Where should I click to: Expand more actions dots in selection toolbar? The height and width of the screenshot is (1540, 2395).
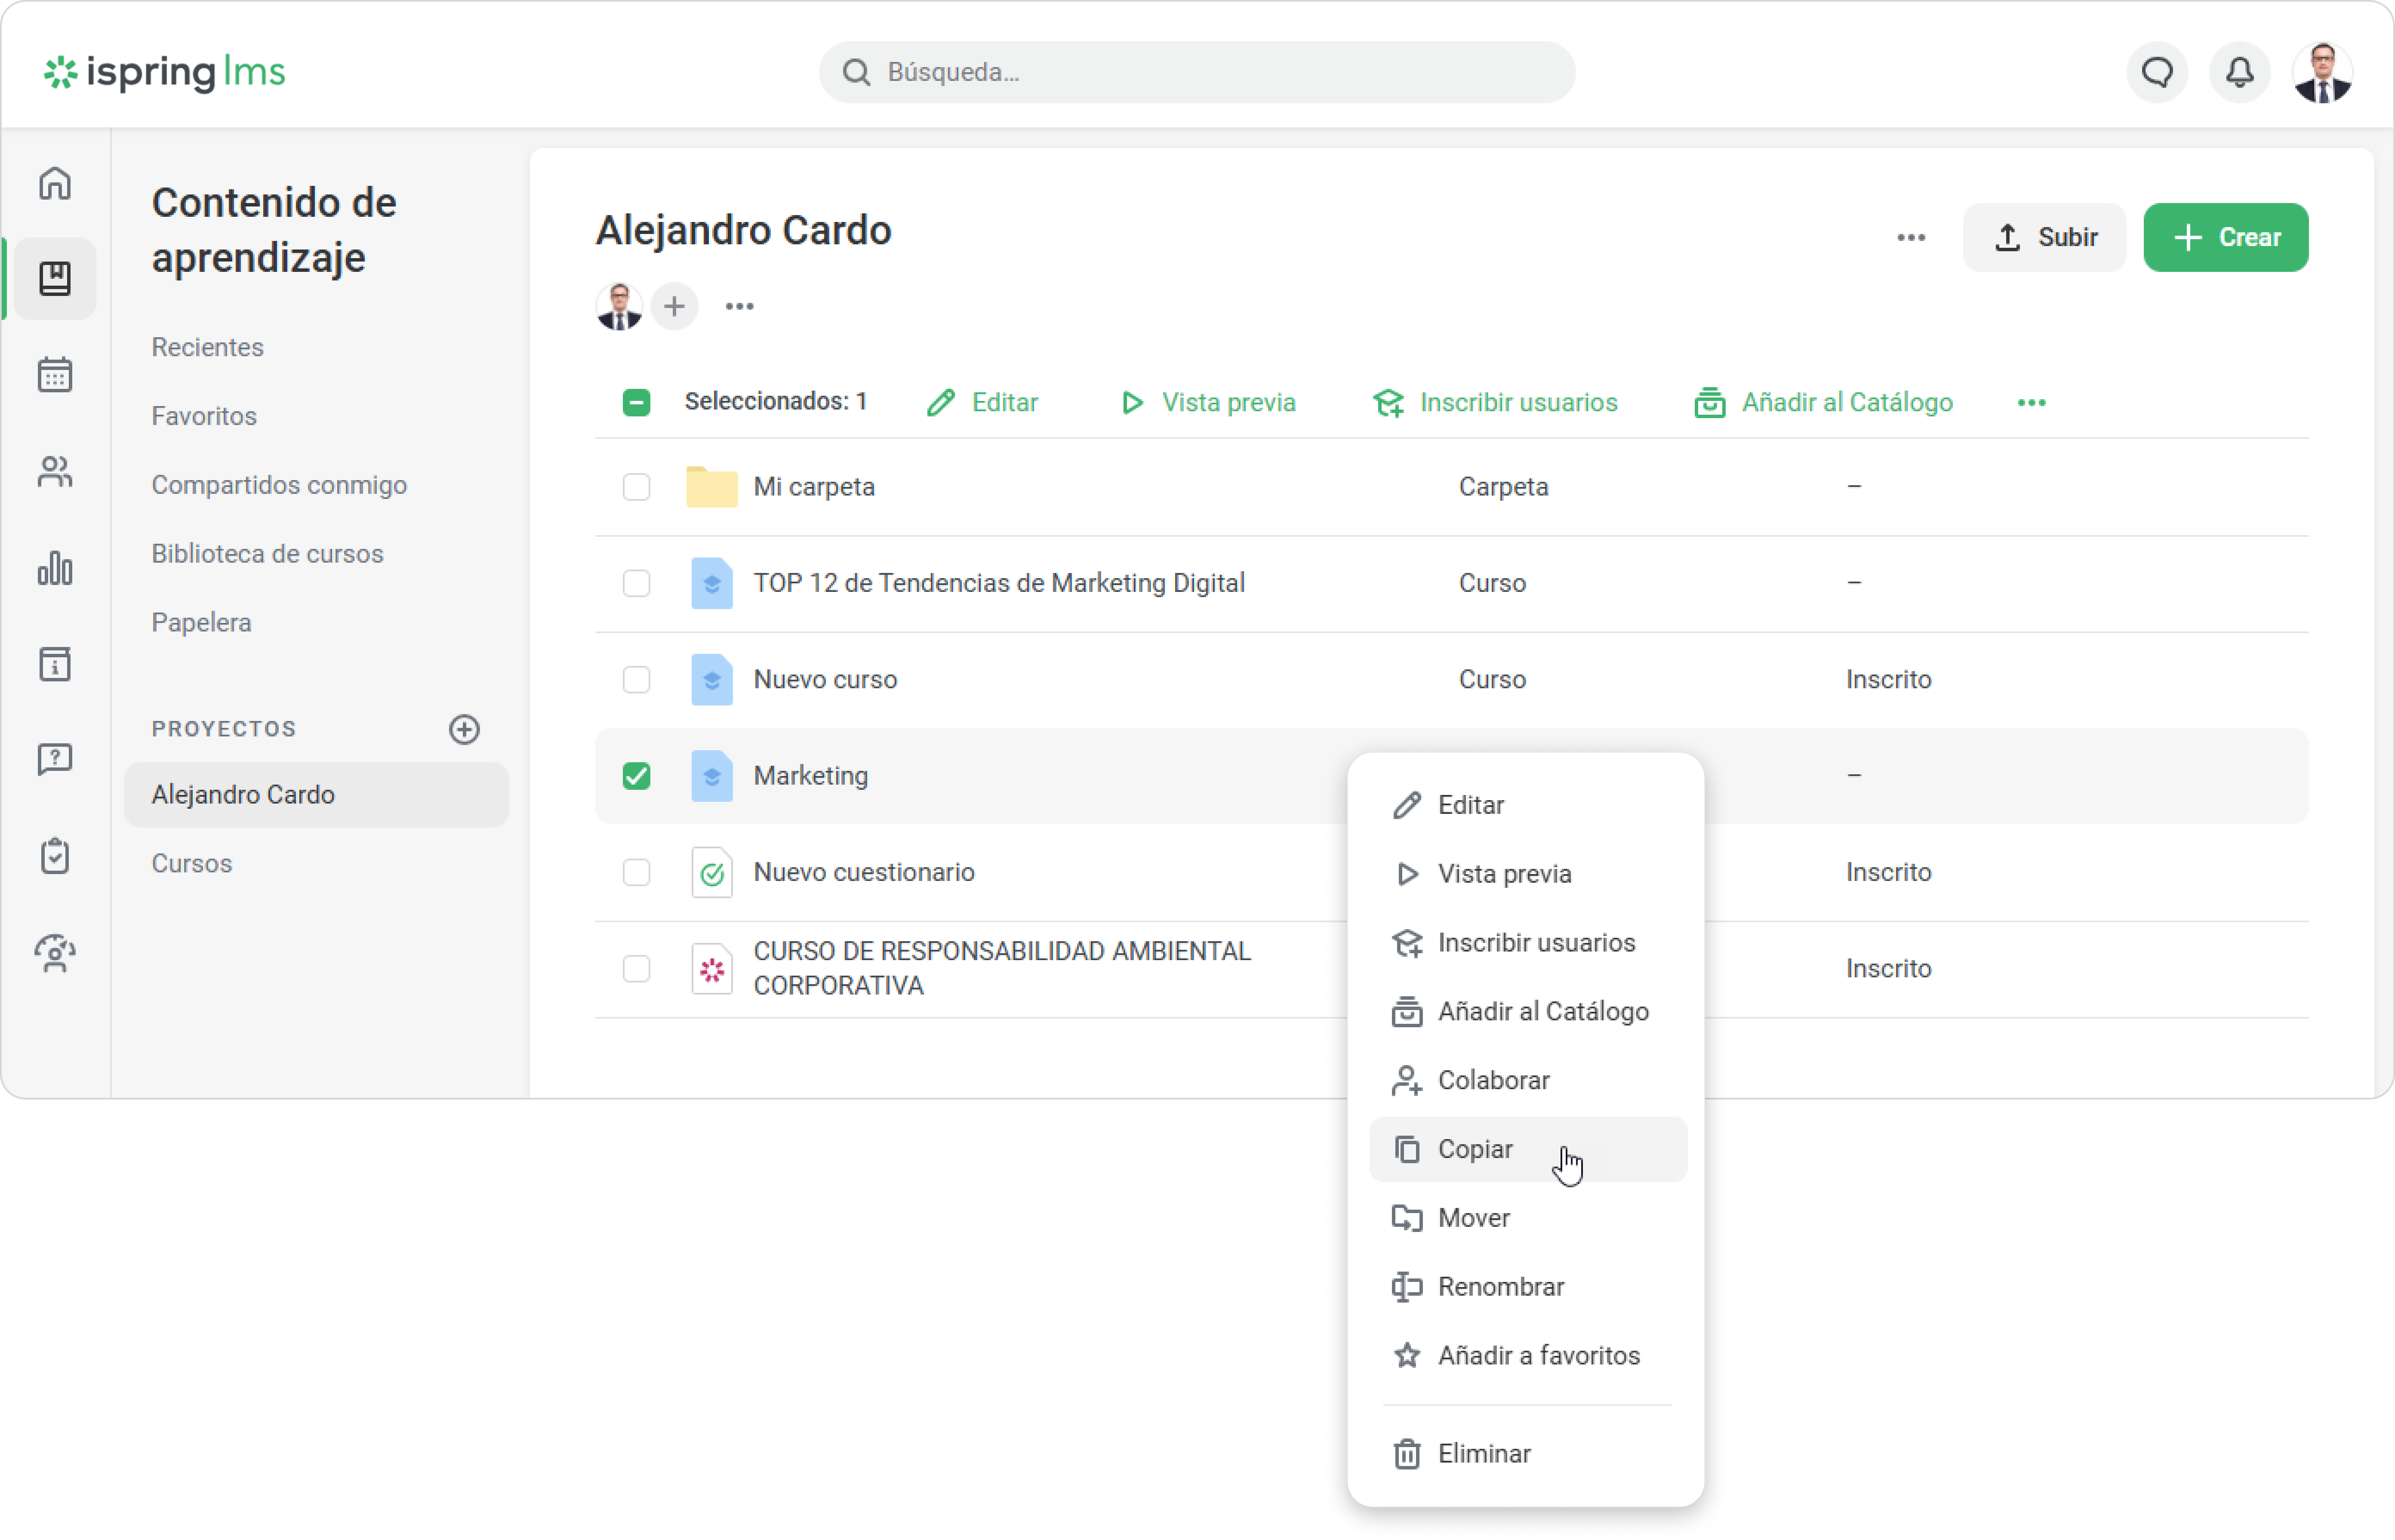point(2031,402)
